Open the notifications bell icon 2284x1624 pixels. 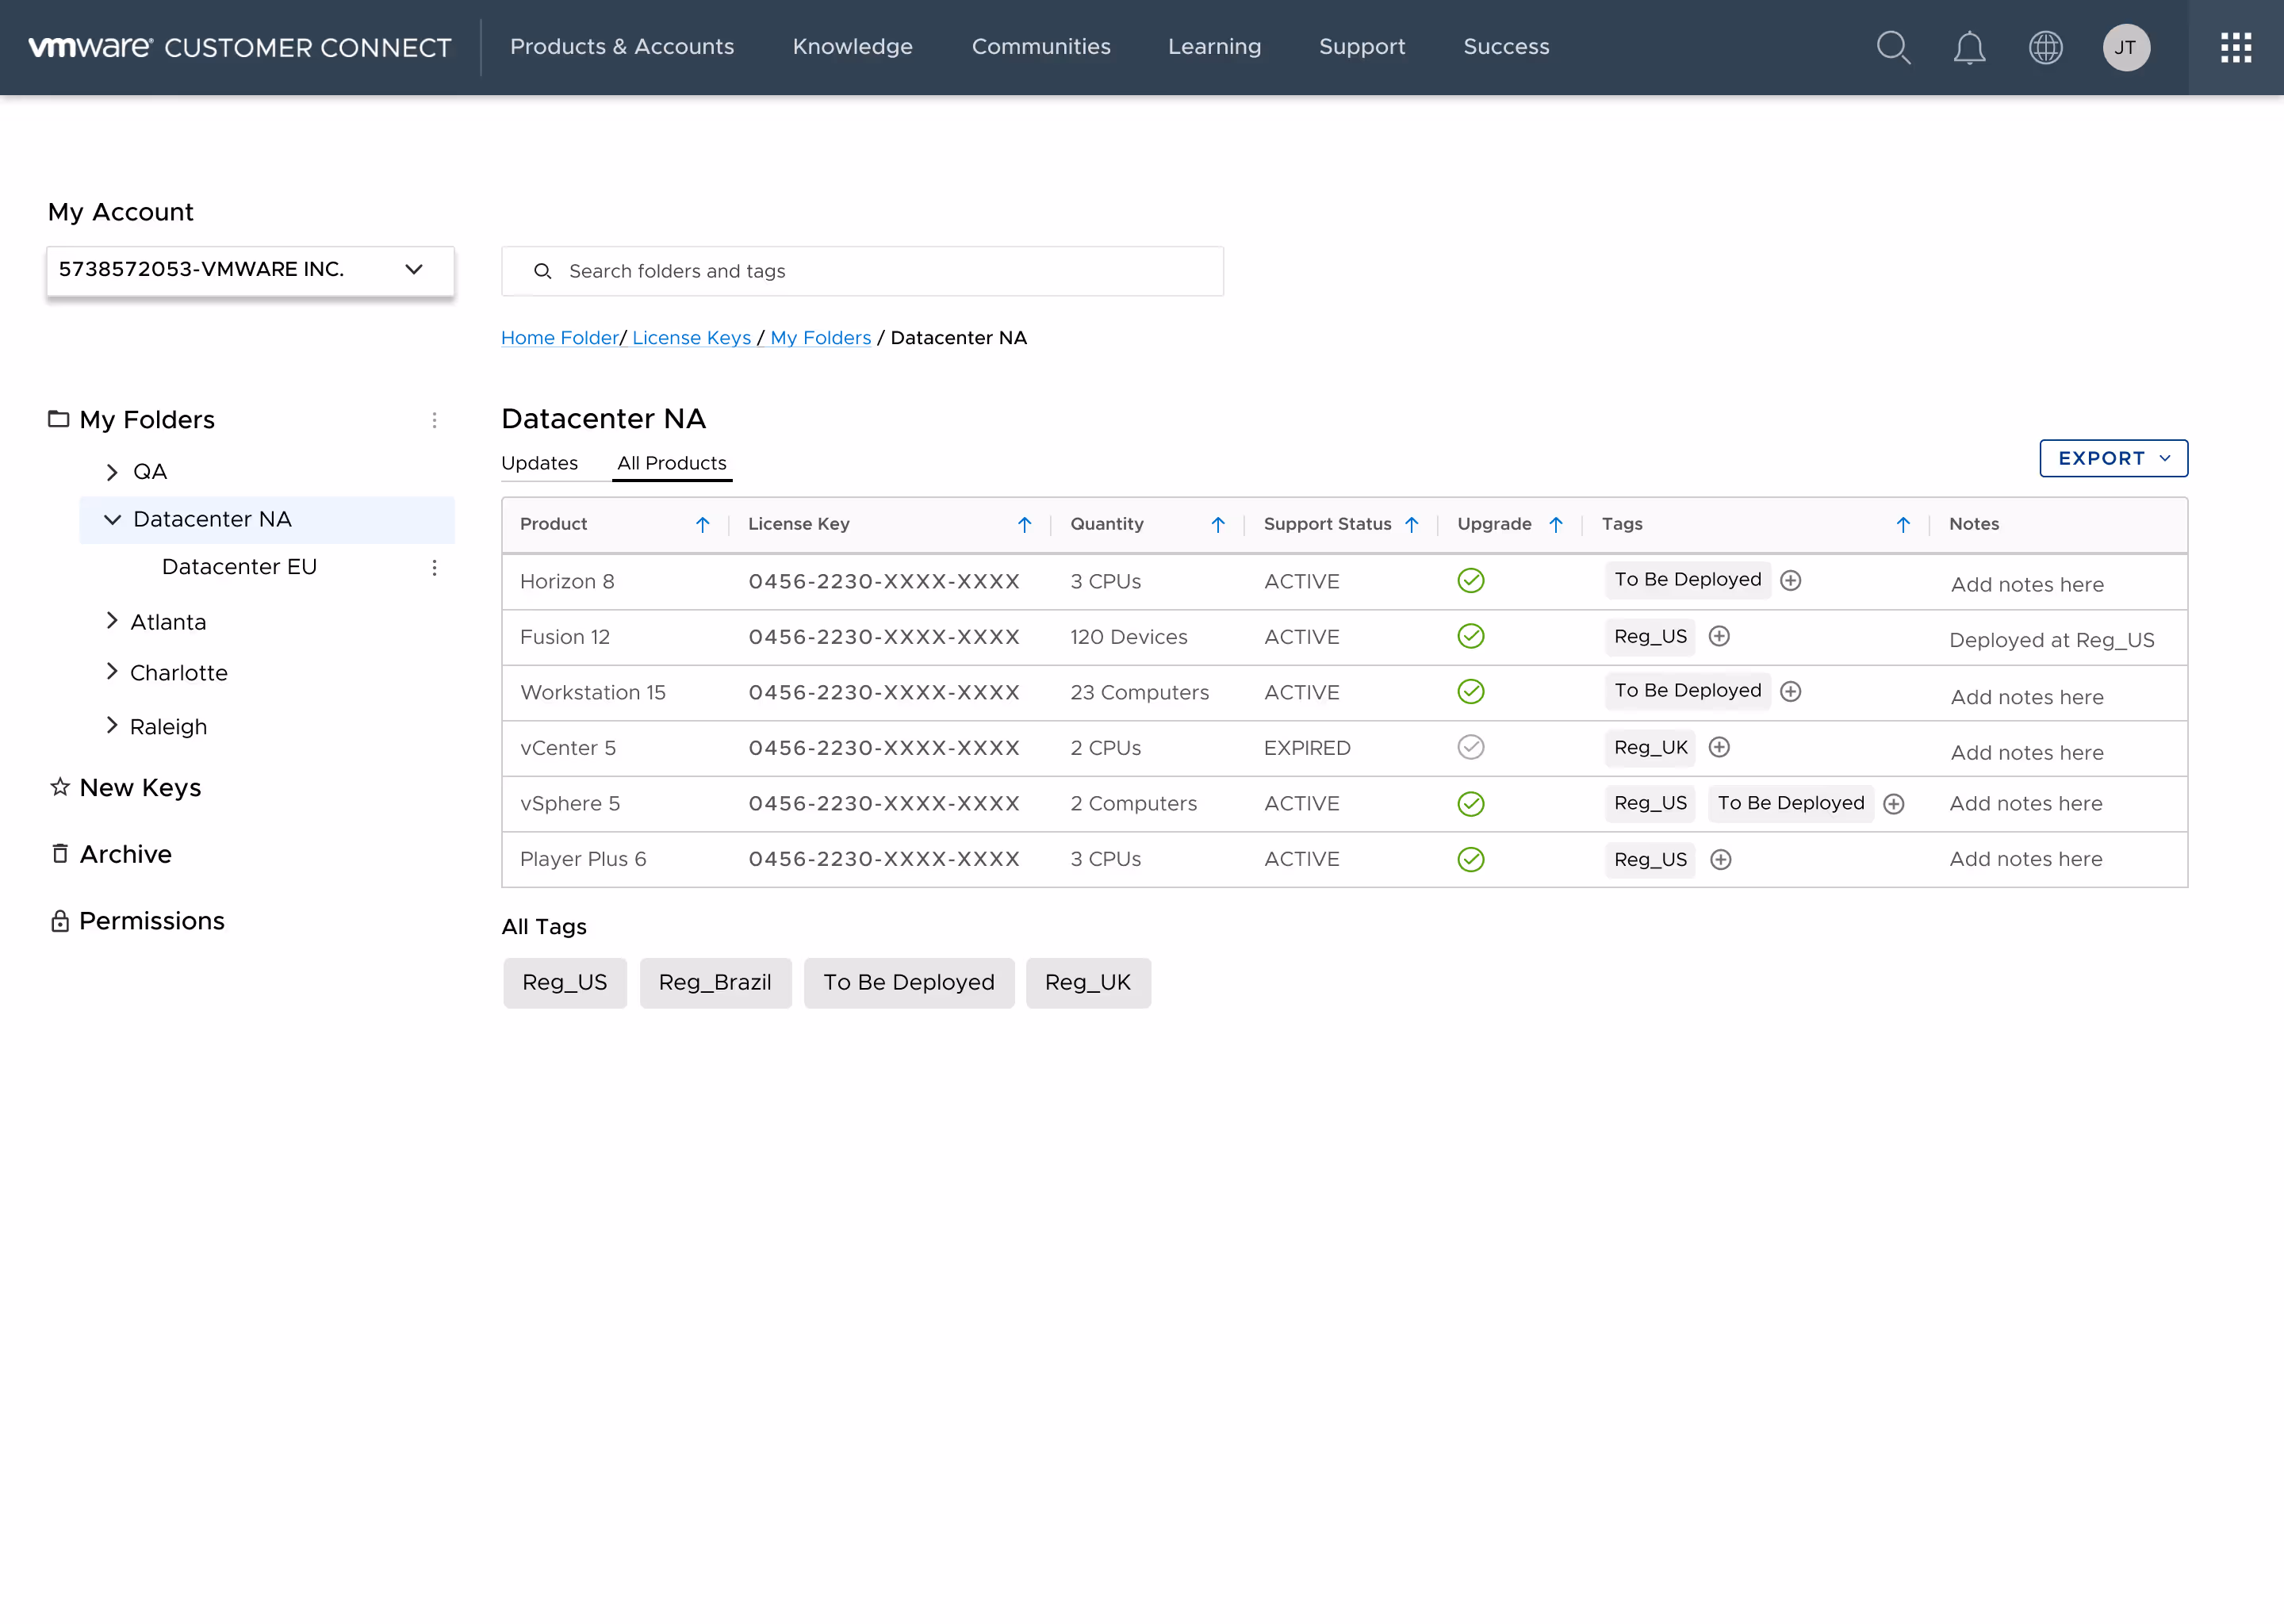point(1969,47)
